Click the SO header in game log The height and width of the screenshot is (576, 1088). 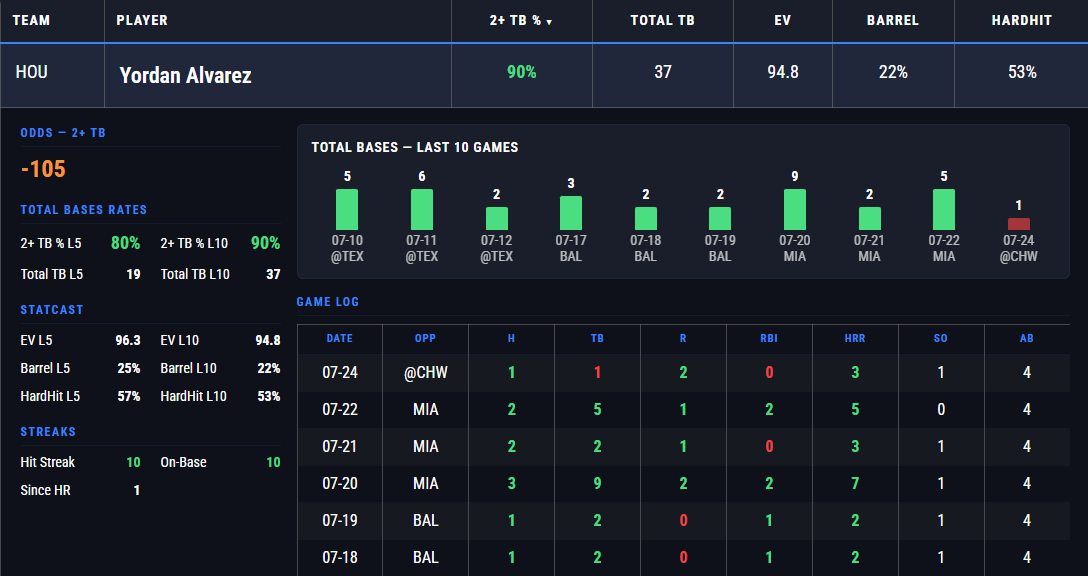point(941,339)
